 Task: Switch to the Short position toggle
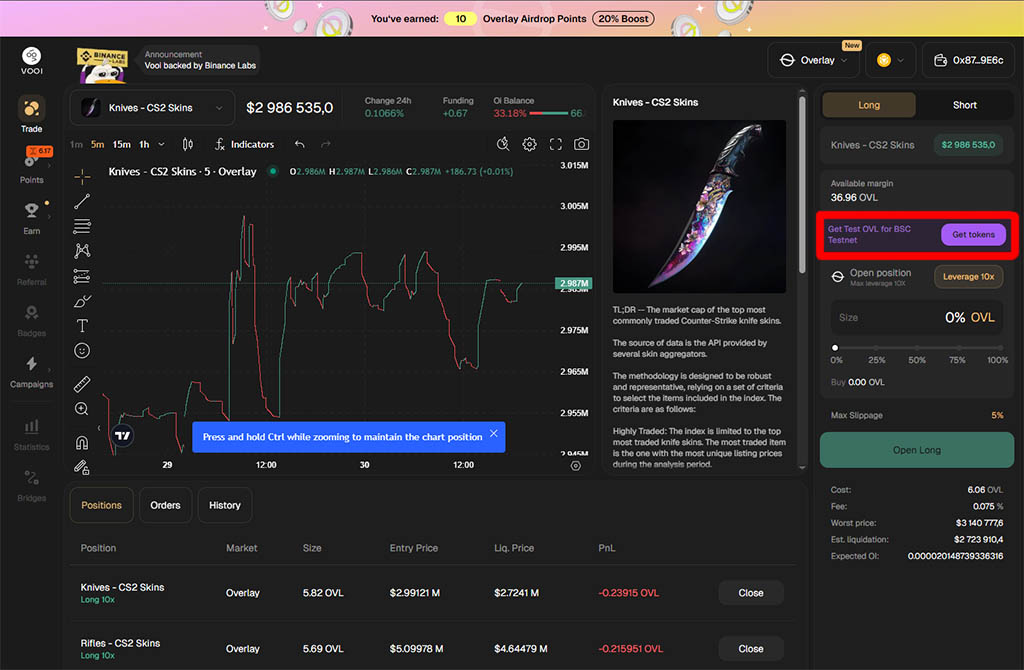pos(965,105)
